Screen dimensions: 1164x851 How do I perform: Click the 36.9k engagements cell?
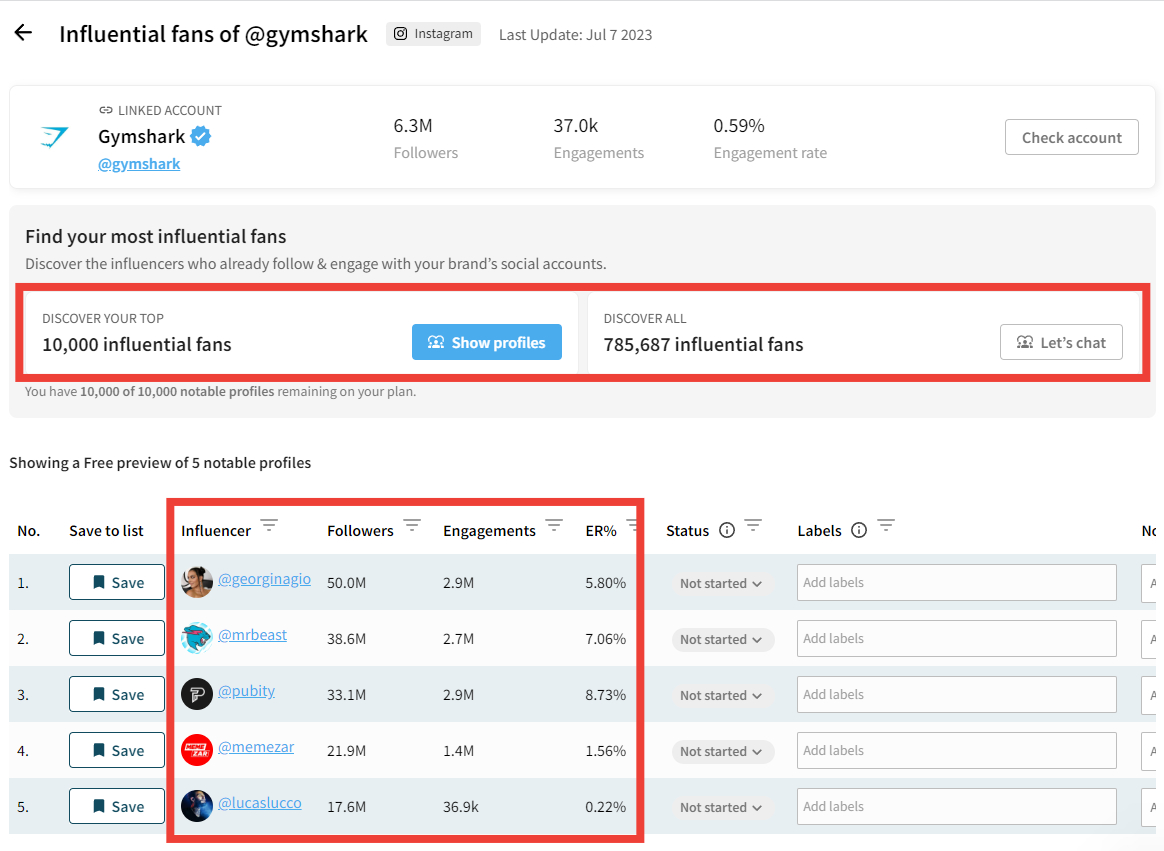point(461,807)
